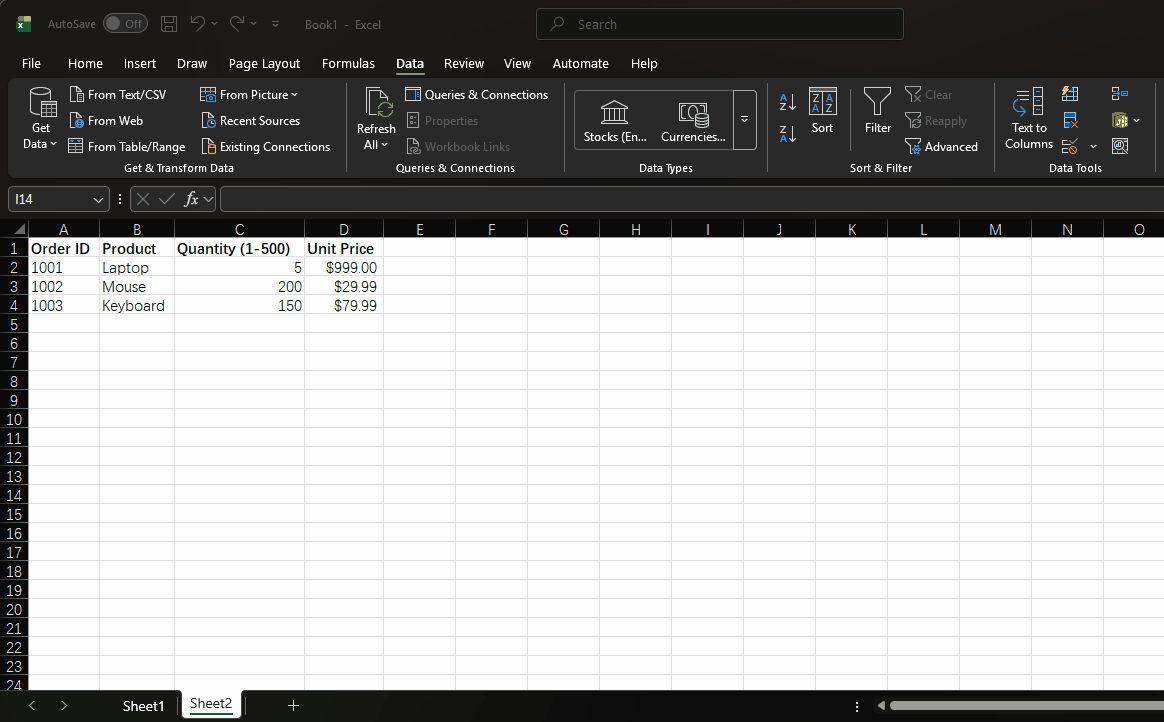Image resolution: width=1164 pixels, height=722 pixels.
Task: Open the Get Data dropdown
Action: [40, 120]
